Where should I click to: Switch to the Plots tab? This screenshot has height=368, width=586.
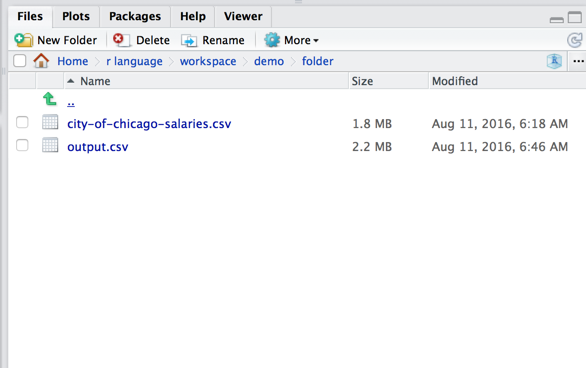click(x=76, y=16)
